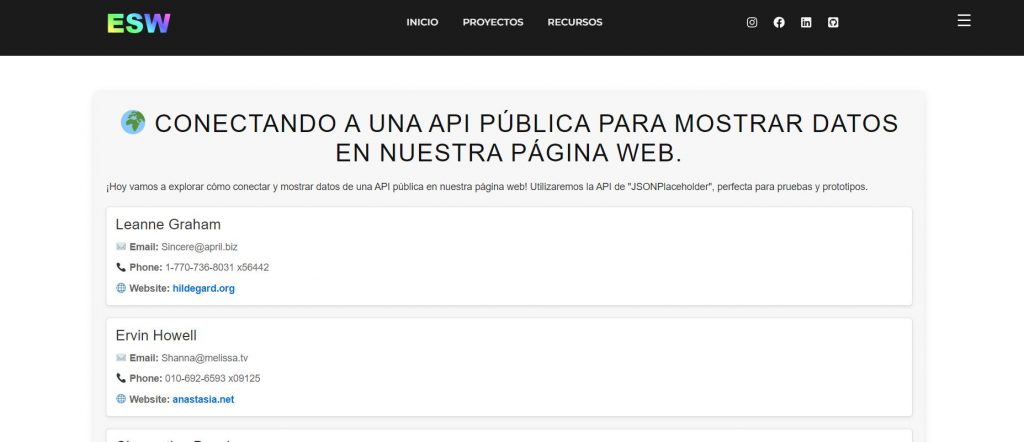1024x442 pixels.
Task: Click the phone icon in Leanne Graham's card
Action: coord(121,267)
